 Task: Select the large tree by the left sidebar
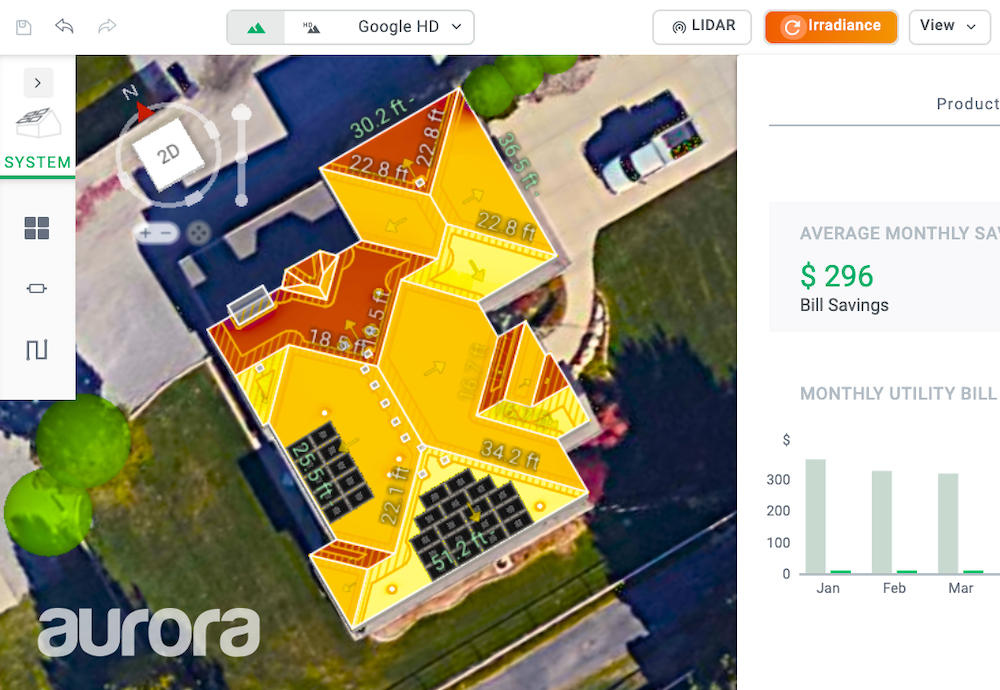84,440
